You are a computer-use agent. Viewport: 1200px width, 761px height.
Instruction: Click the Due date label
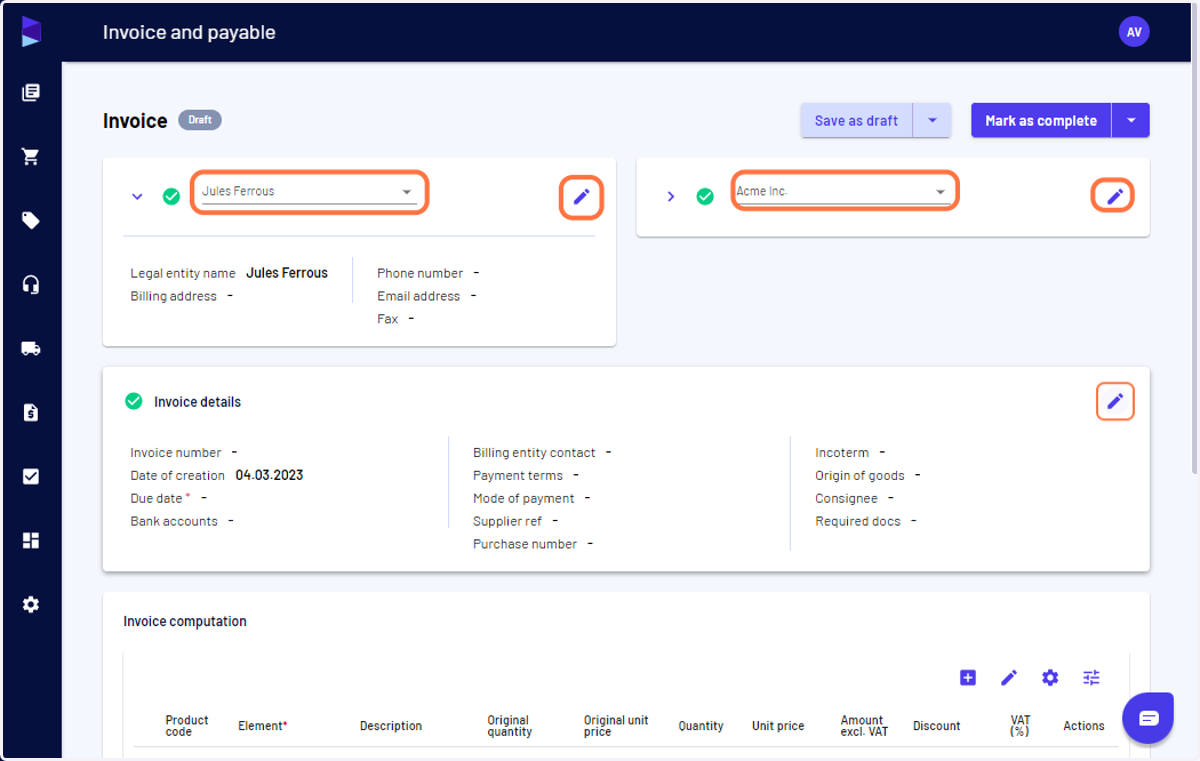[157, 498]
